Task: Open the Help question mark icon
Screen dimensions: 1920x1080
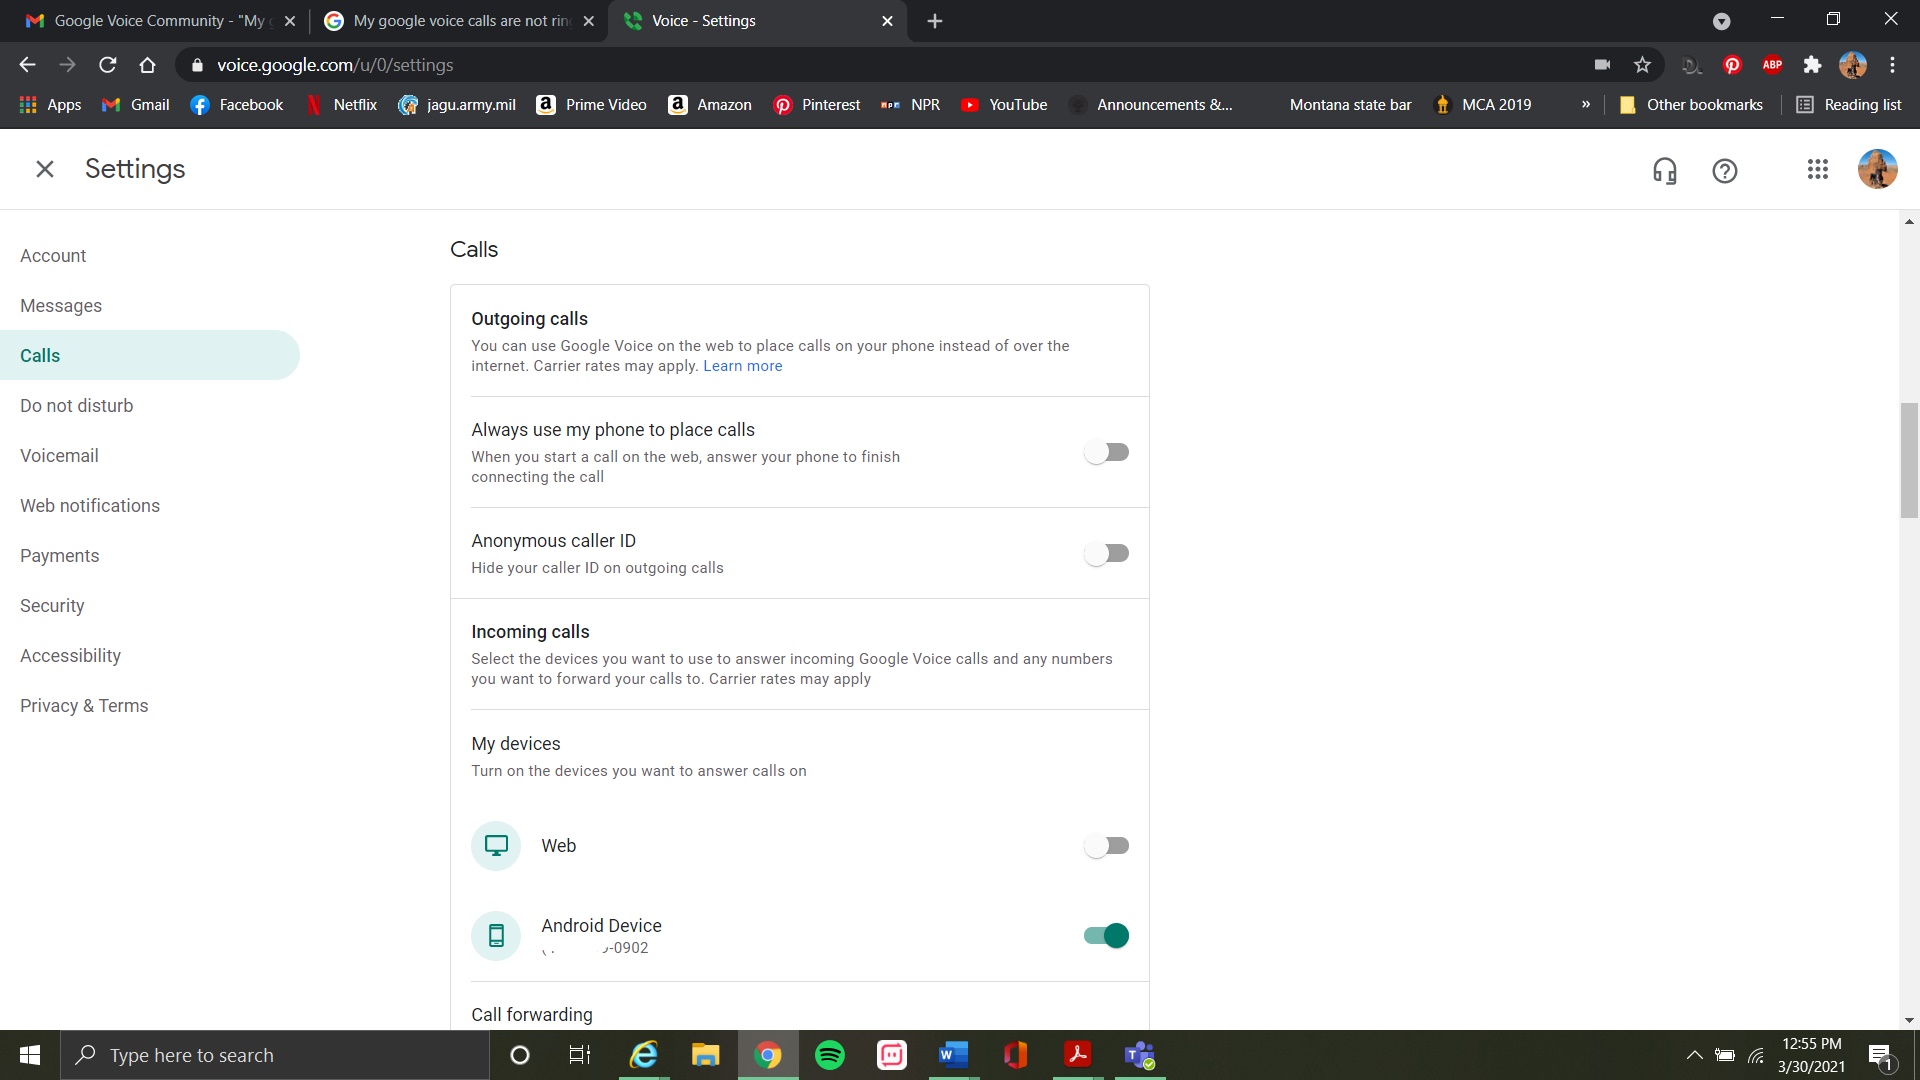Action: coord(1725,171)
